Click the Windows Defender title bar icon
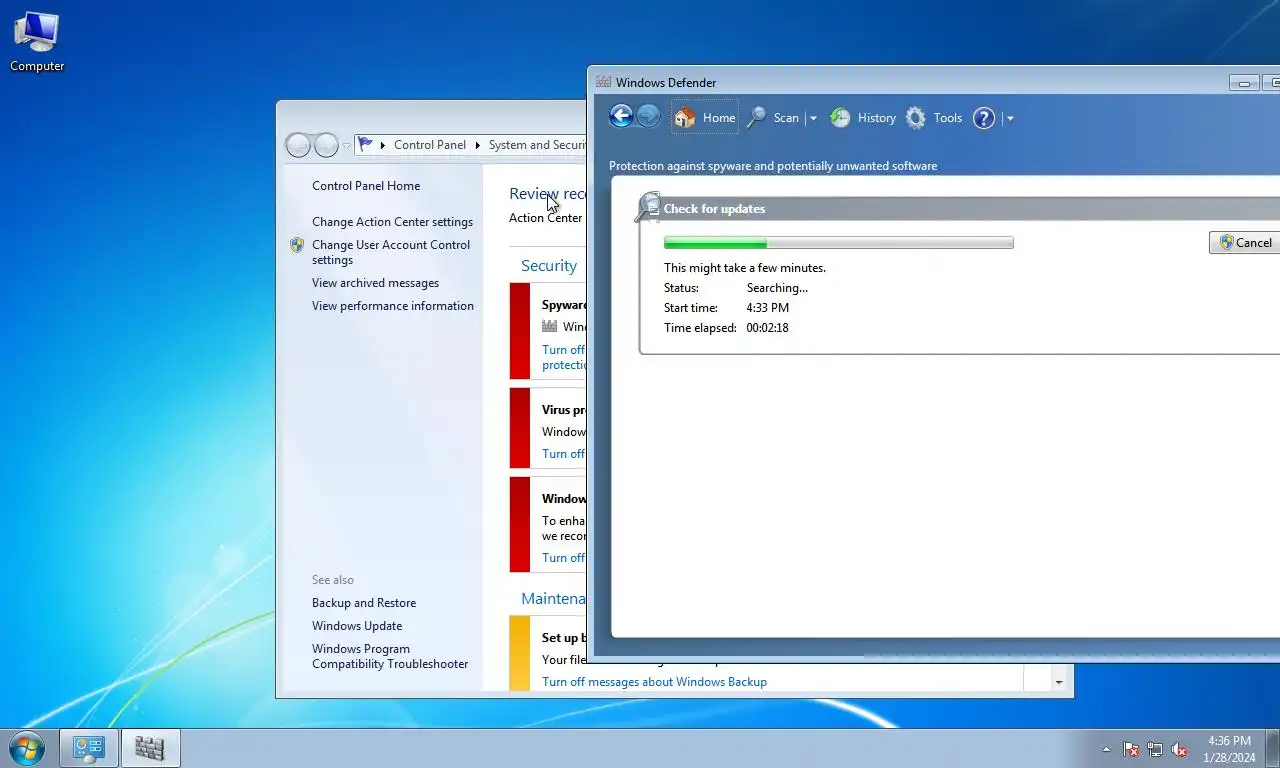The height and width of the screenshot is (768, 1280). (603, 82)
